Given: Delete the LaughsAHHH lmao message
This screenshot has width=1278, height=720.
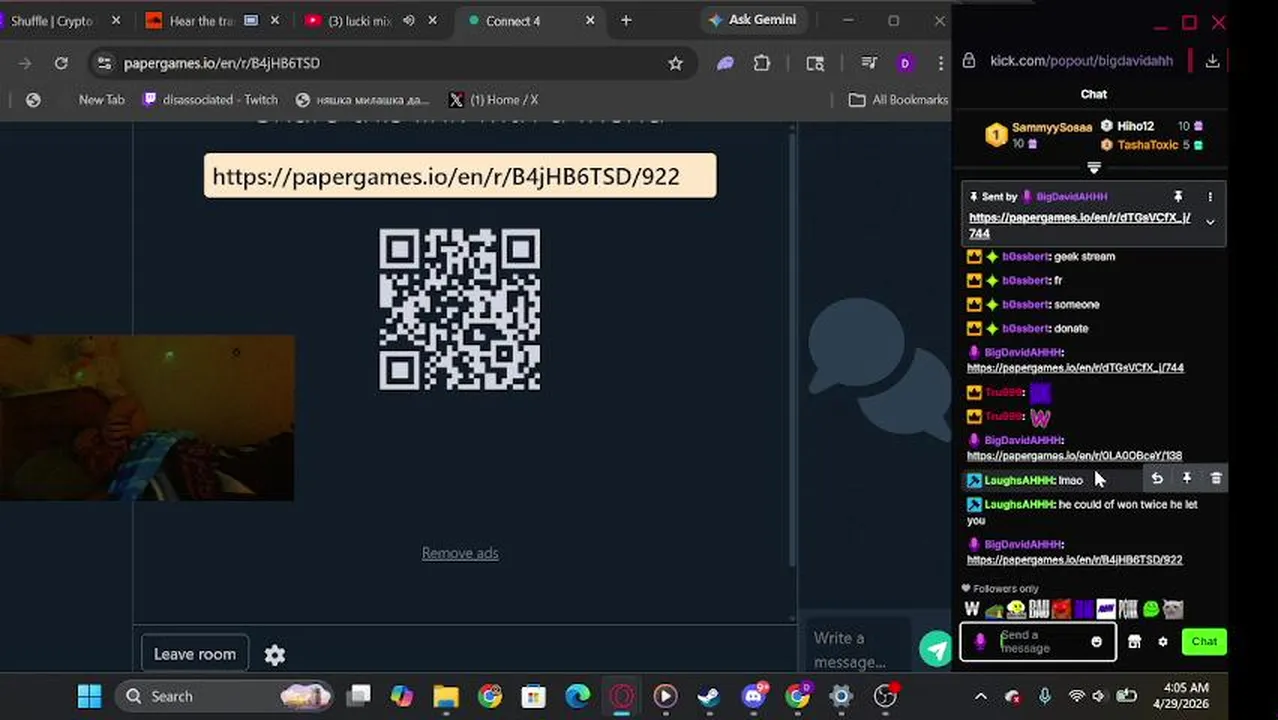Looking at the screenshot, I should pyautogui.click(x=1216, y=479).
